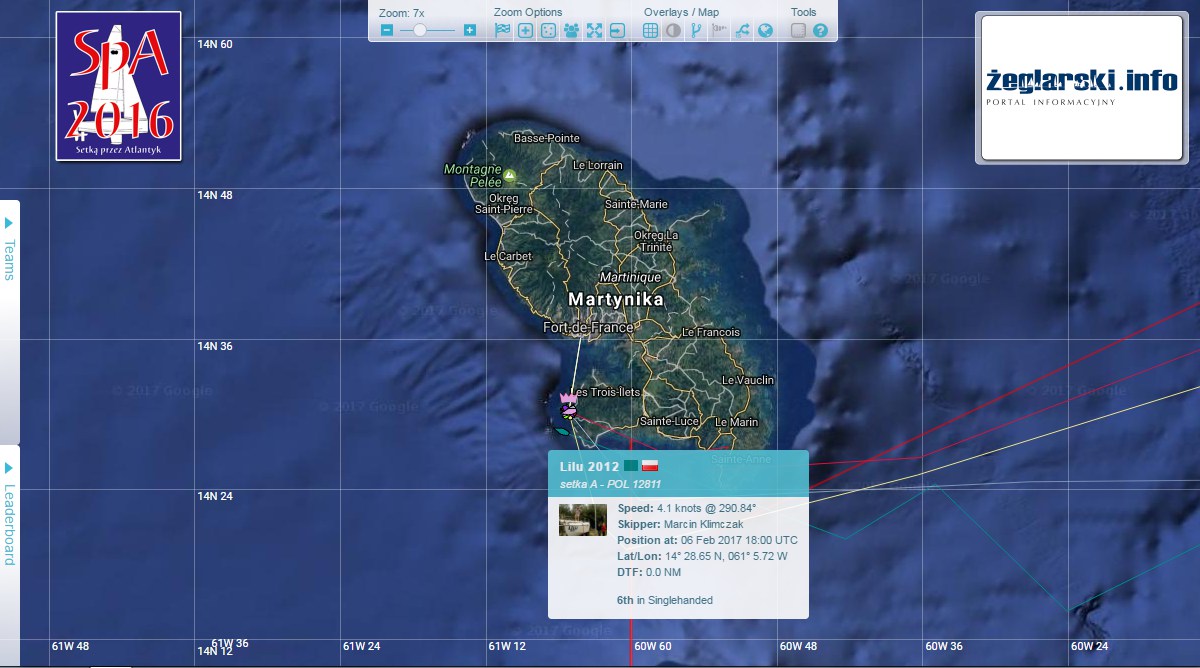This screenshot has width=1200, height=668.
Task: Click the zoom level slider handle
Action: coord(420,30)
